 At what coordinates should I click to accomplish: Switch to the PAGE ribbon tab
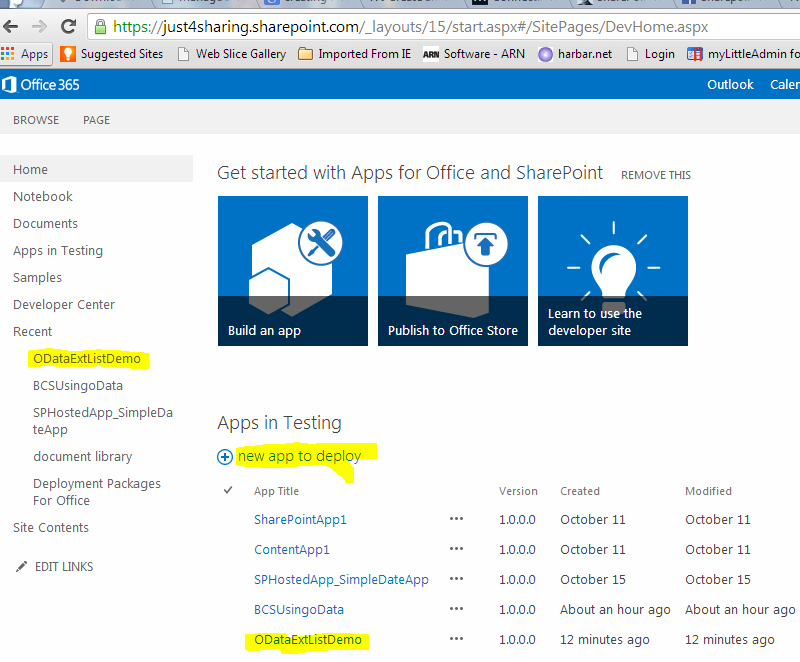96,120
